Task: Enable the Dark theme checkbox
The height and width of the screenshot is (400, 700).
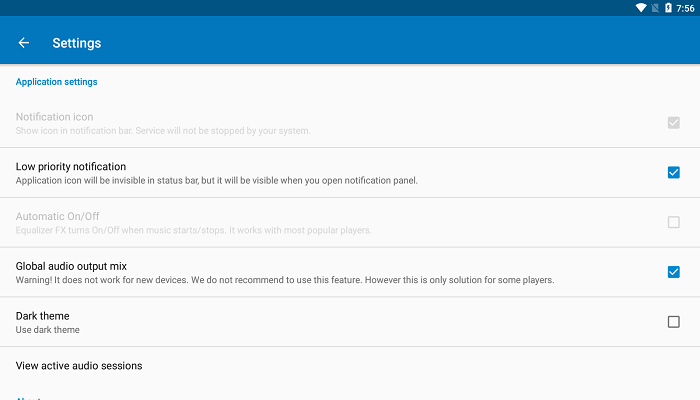Action: [x=673, y=322]
